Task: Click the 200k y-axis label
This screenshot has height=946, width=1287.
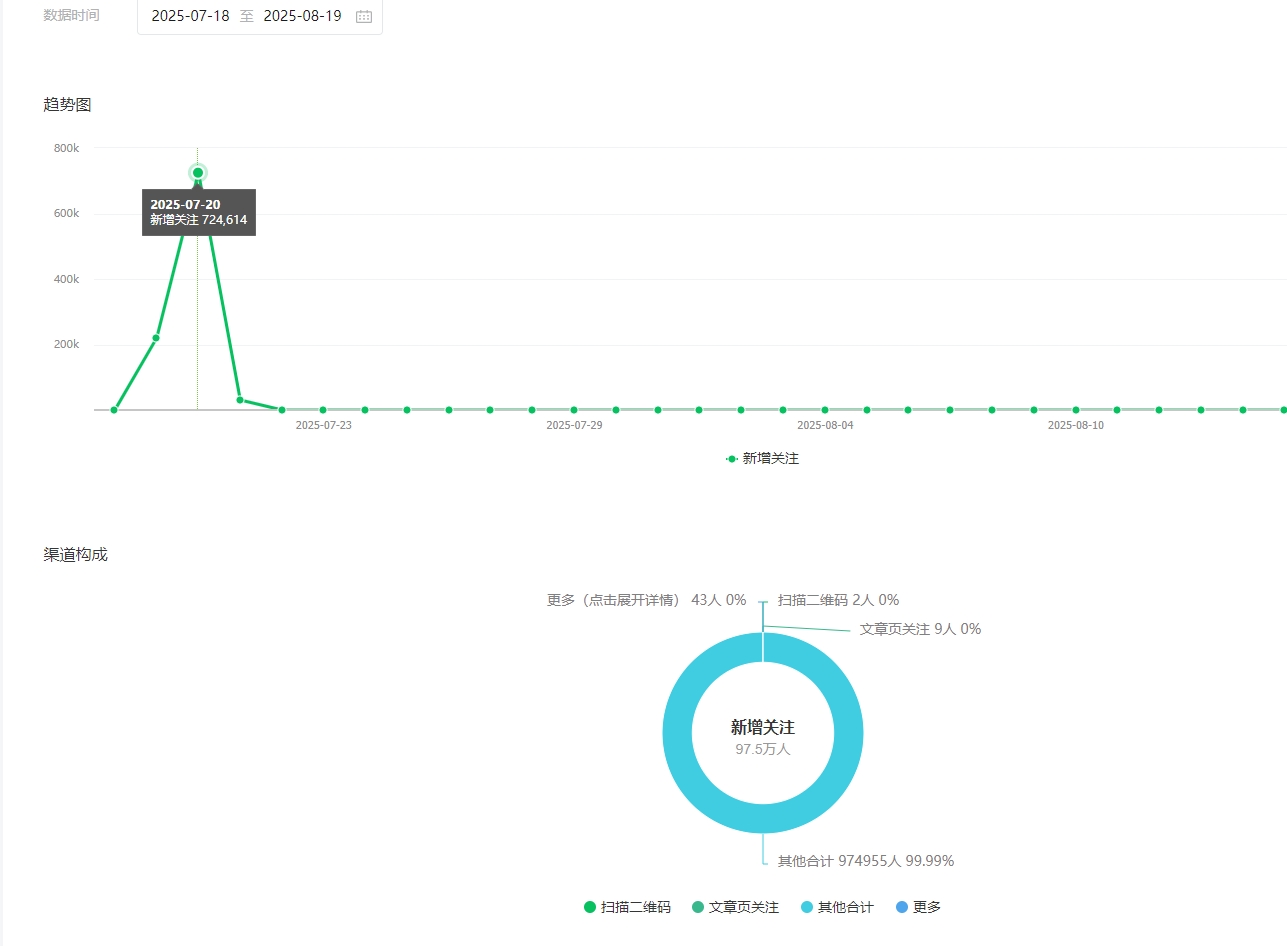Action: click(66, 344)
